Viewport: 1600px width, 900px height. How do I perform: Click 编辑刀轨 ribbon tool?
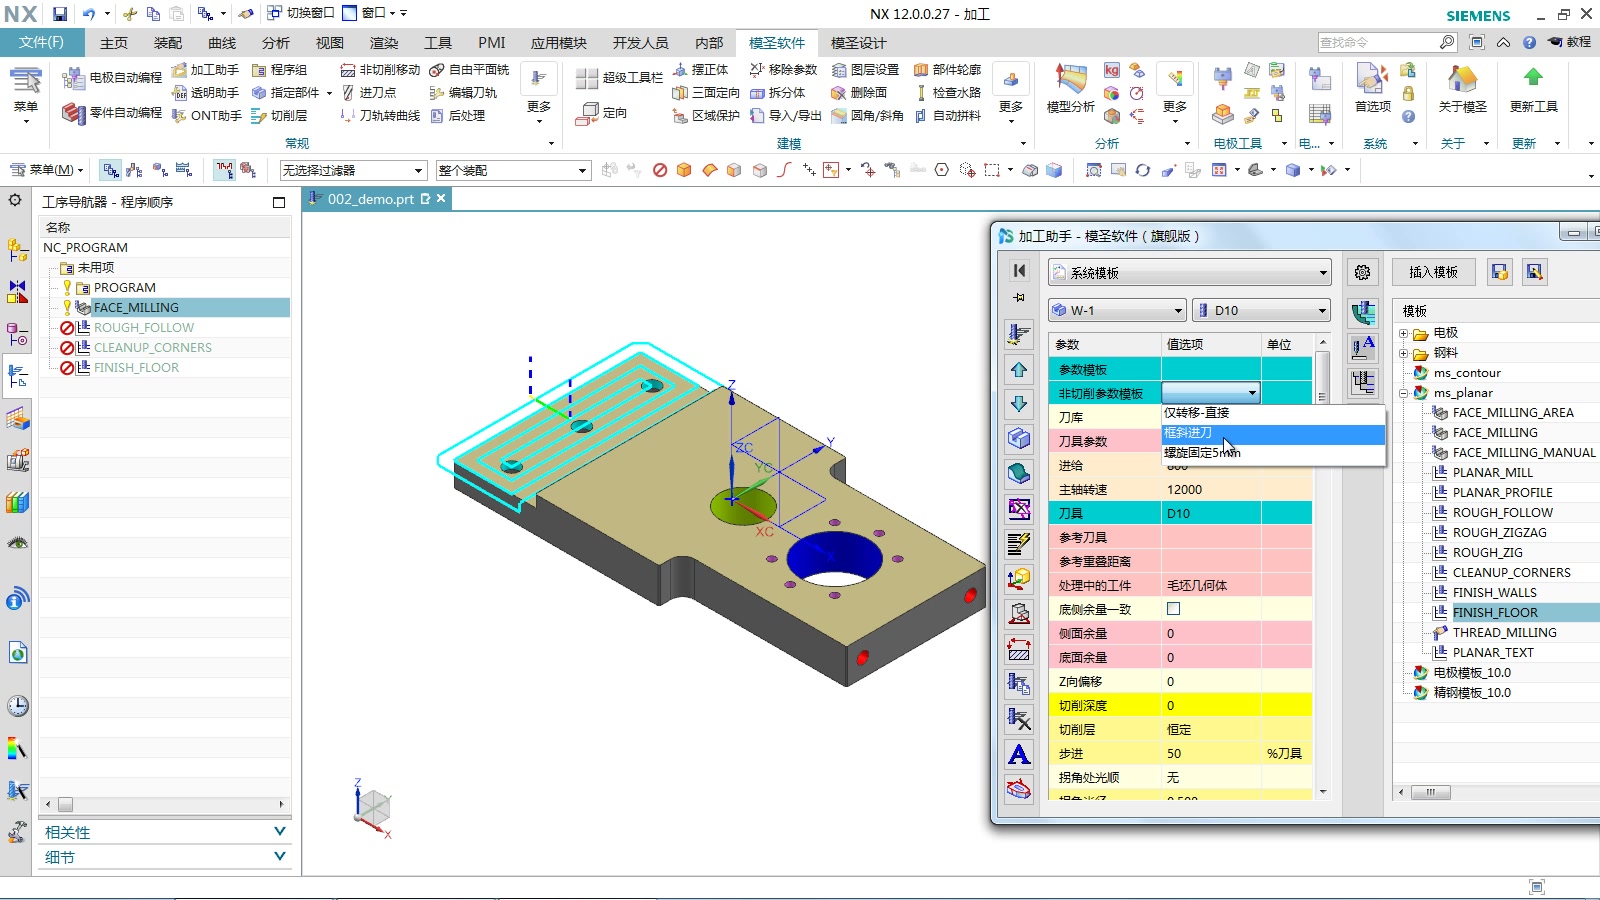tap(464, 93)
